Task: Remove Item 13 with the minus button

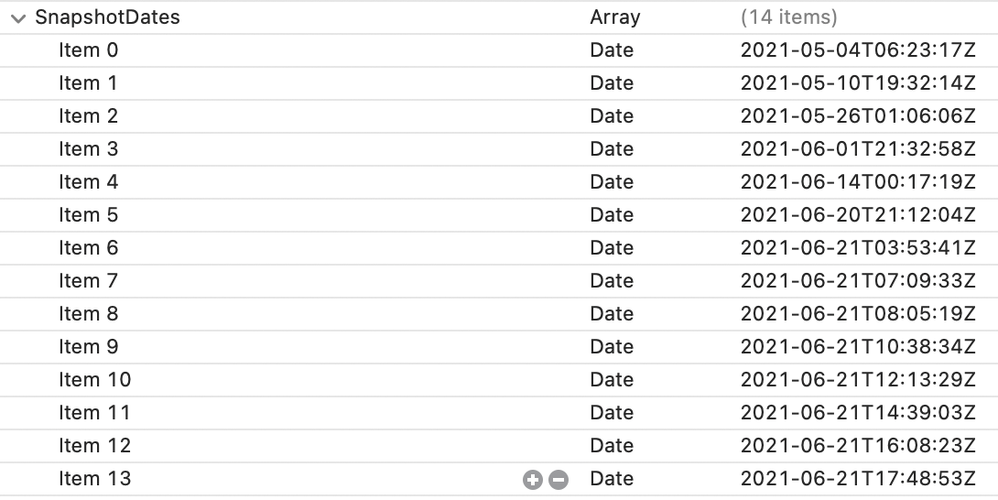Action: (558, 480)
